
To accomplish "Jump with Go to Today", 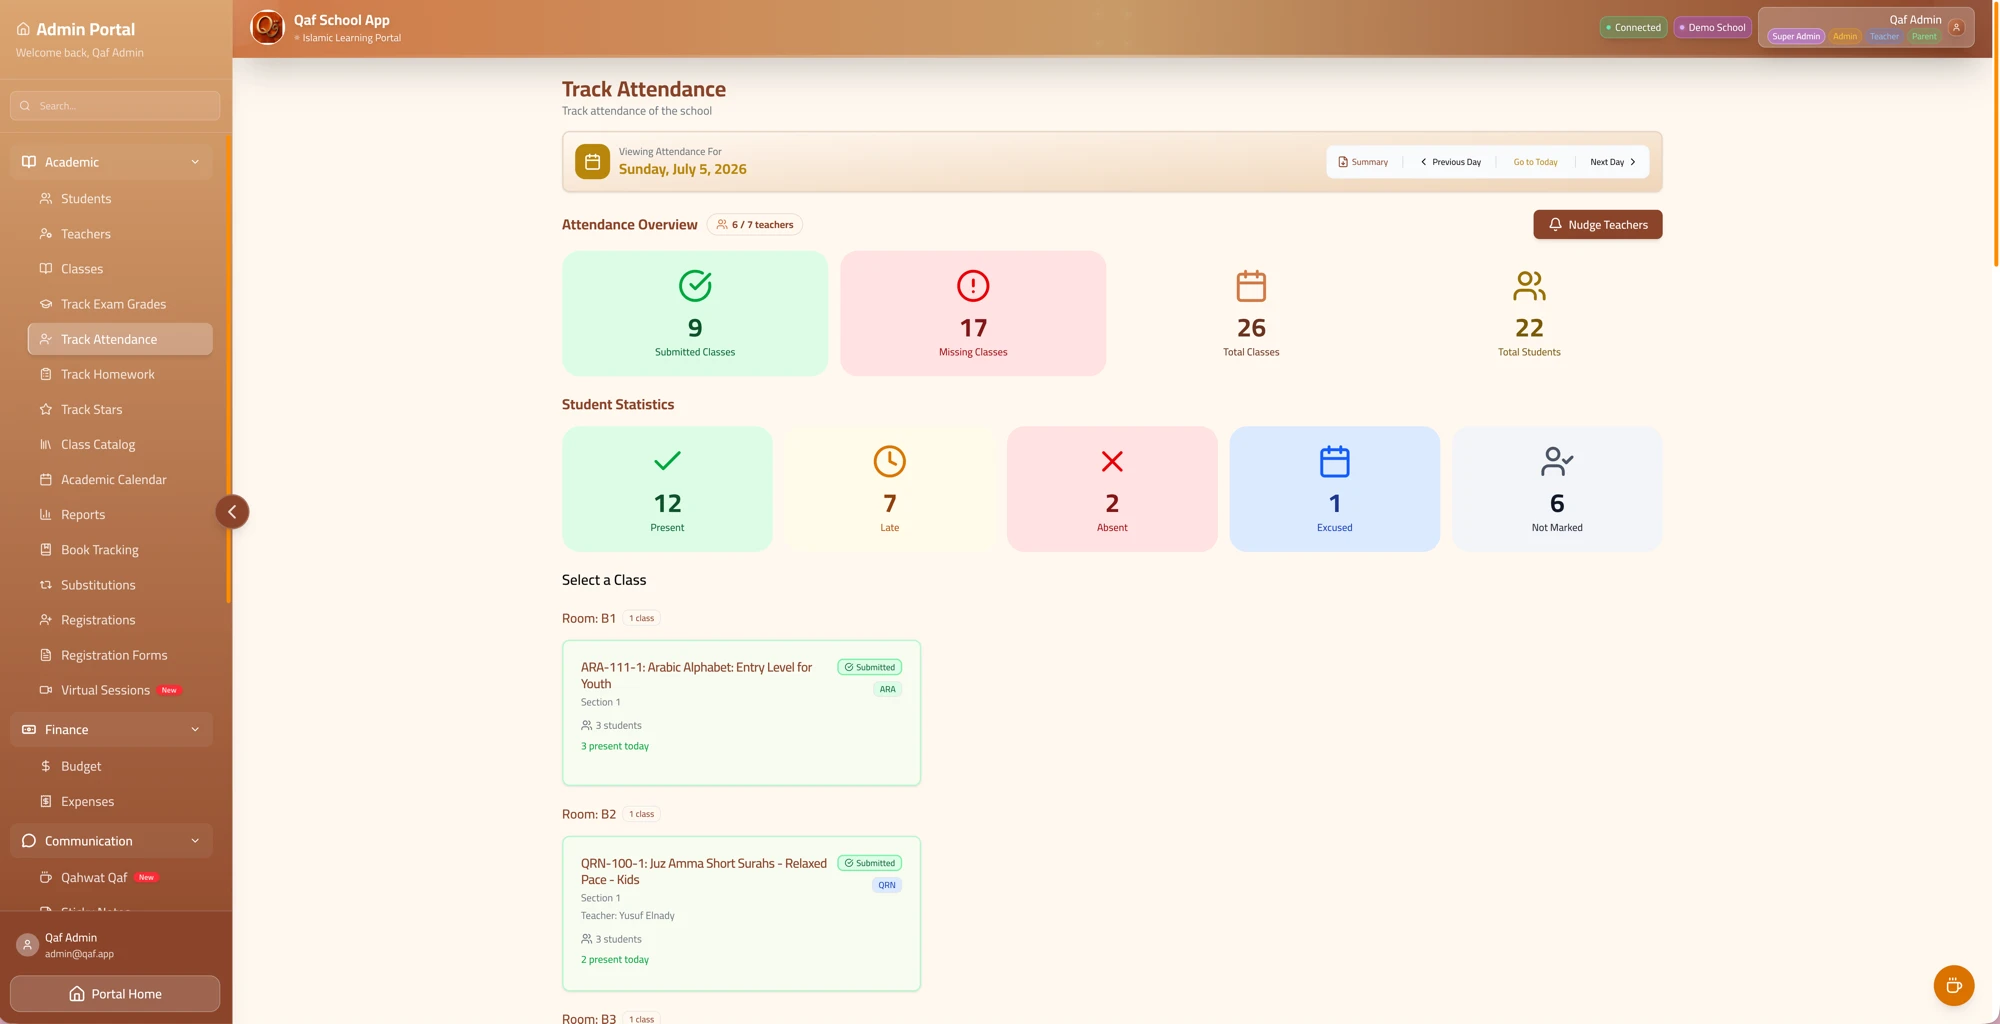I will coord(1535,162).
